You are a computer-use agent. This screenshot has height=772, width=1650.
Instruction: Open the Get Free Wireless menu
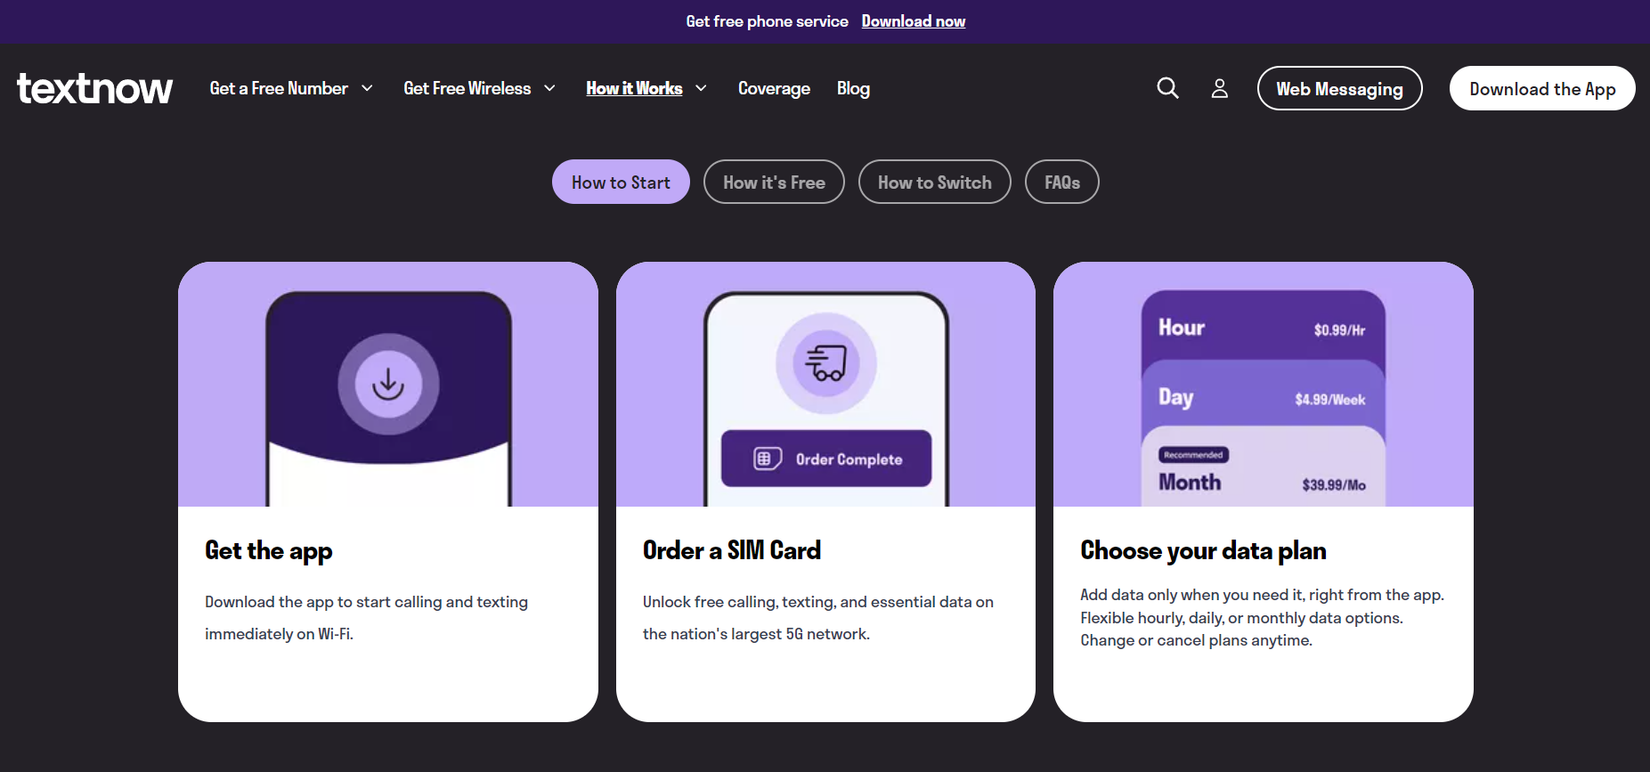tap(467, 88)
